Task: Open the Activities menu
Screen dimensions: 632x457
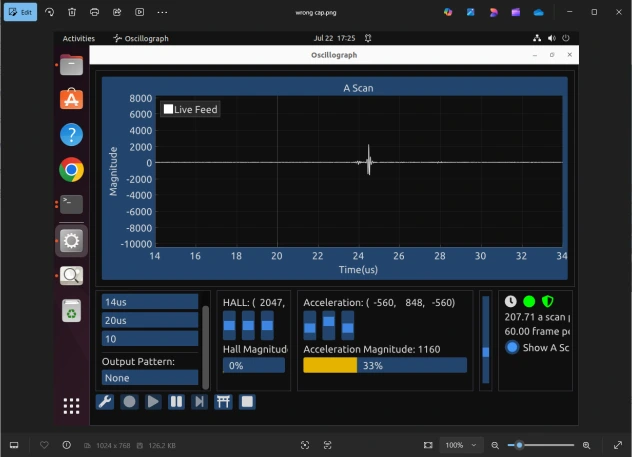Action: (78, 38)
